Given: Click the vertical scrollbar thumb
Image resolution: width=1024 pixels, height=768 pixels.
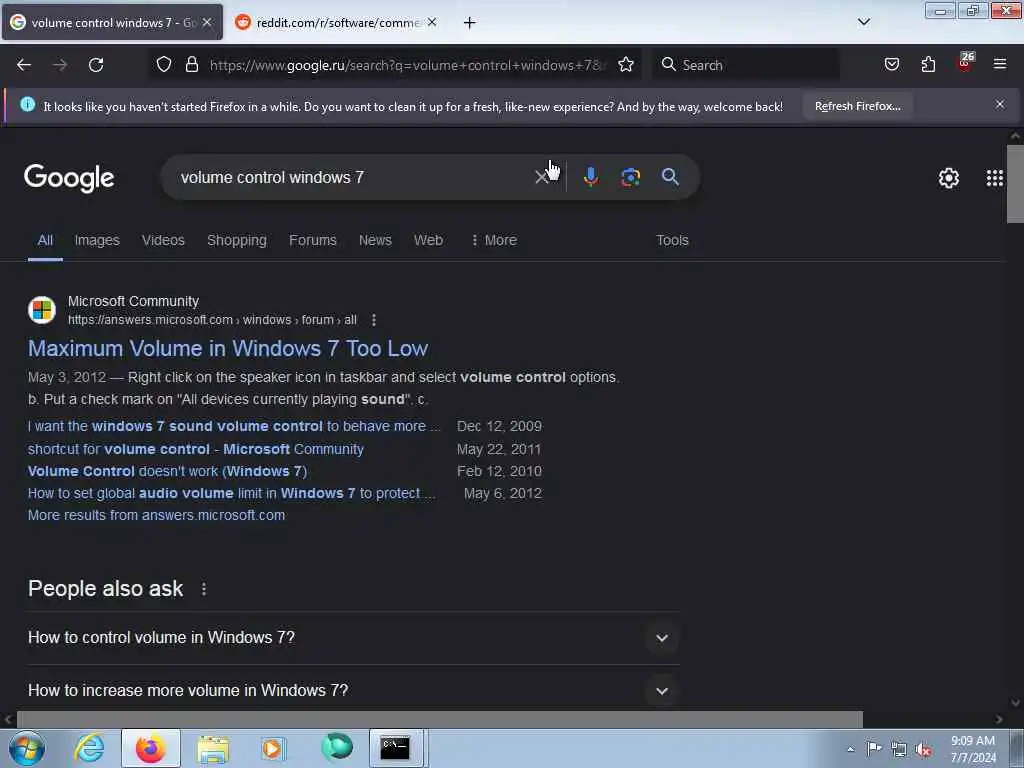Looking at the screenshot, I should click(x=1015, y=184).
